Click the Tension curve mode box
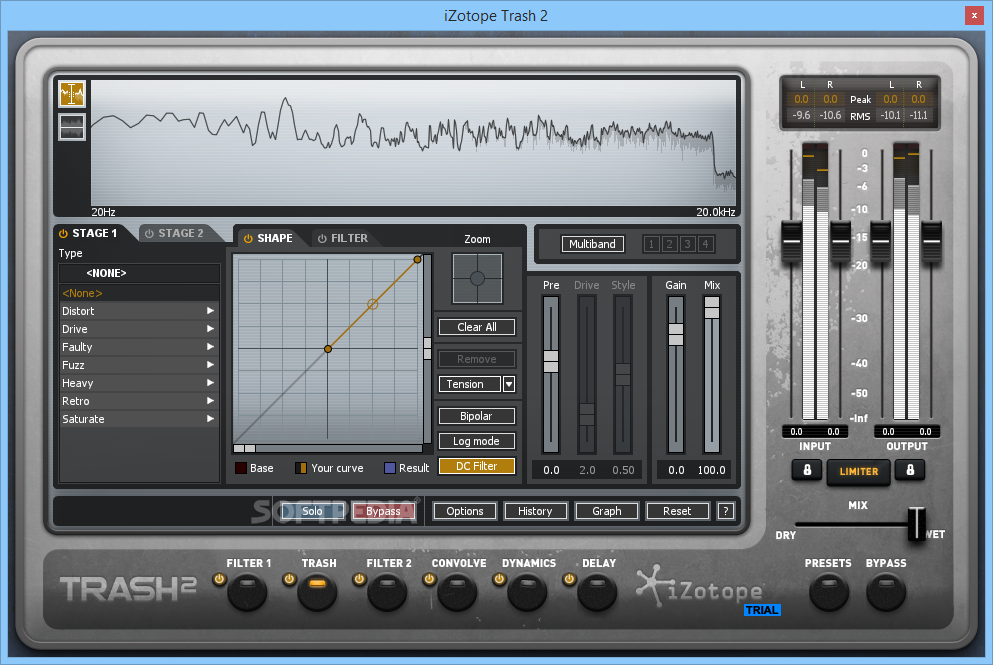Viewport: 993px width, 665px height. [469, 384]
